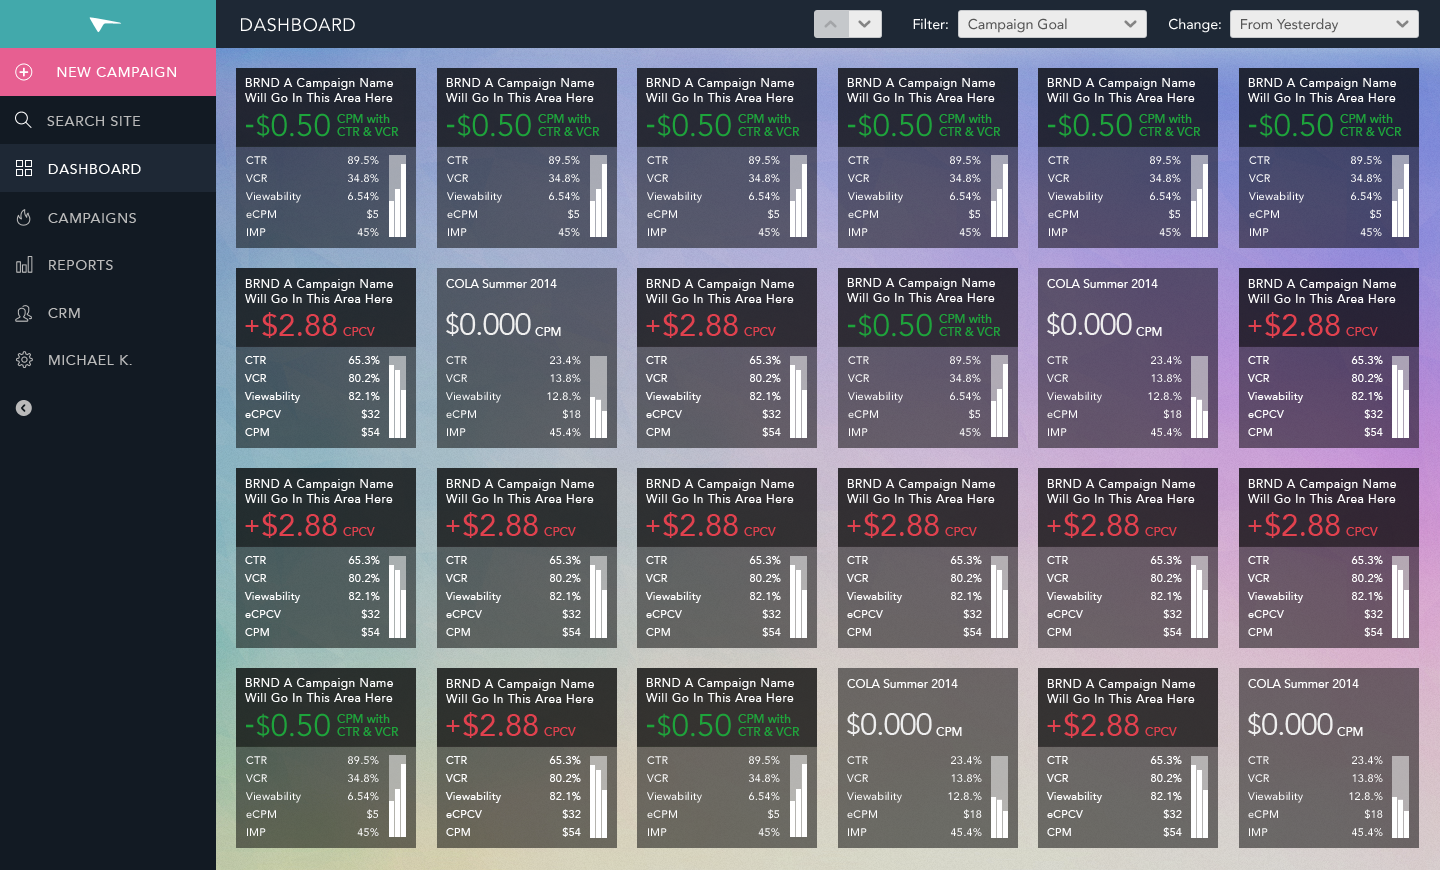This screenshot has width=1440, height=870.
Task: Select the Search Site field
Action: pyautogui.click(x=108, y=120)
